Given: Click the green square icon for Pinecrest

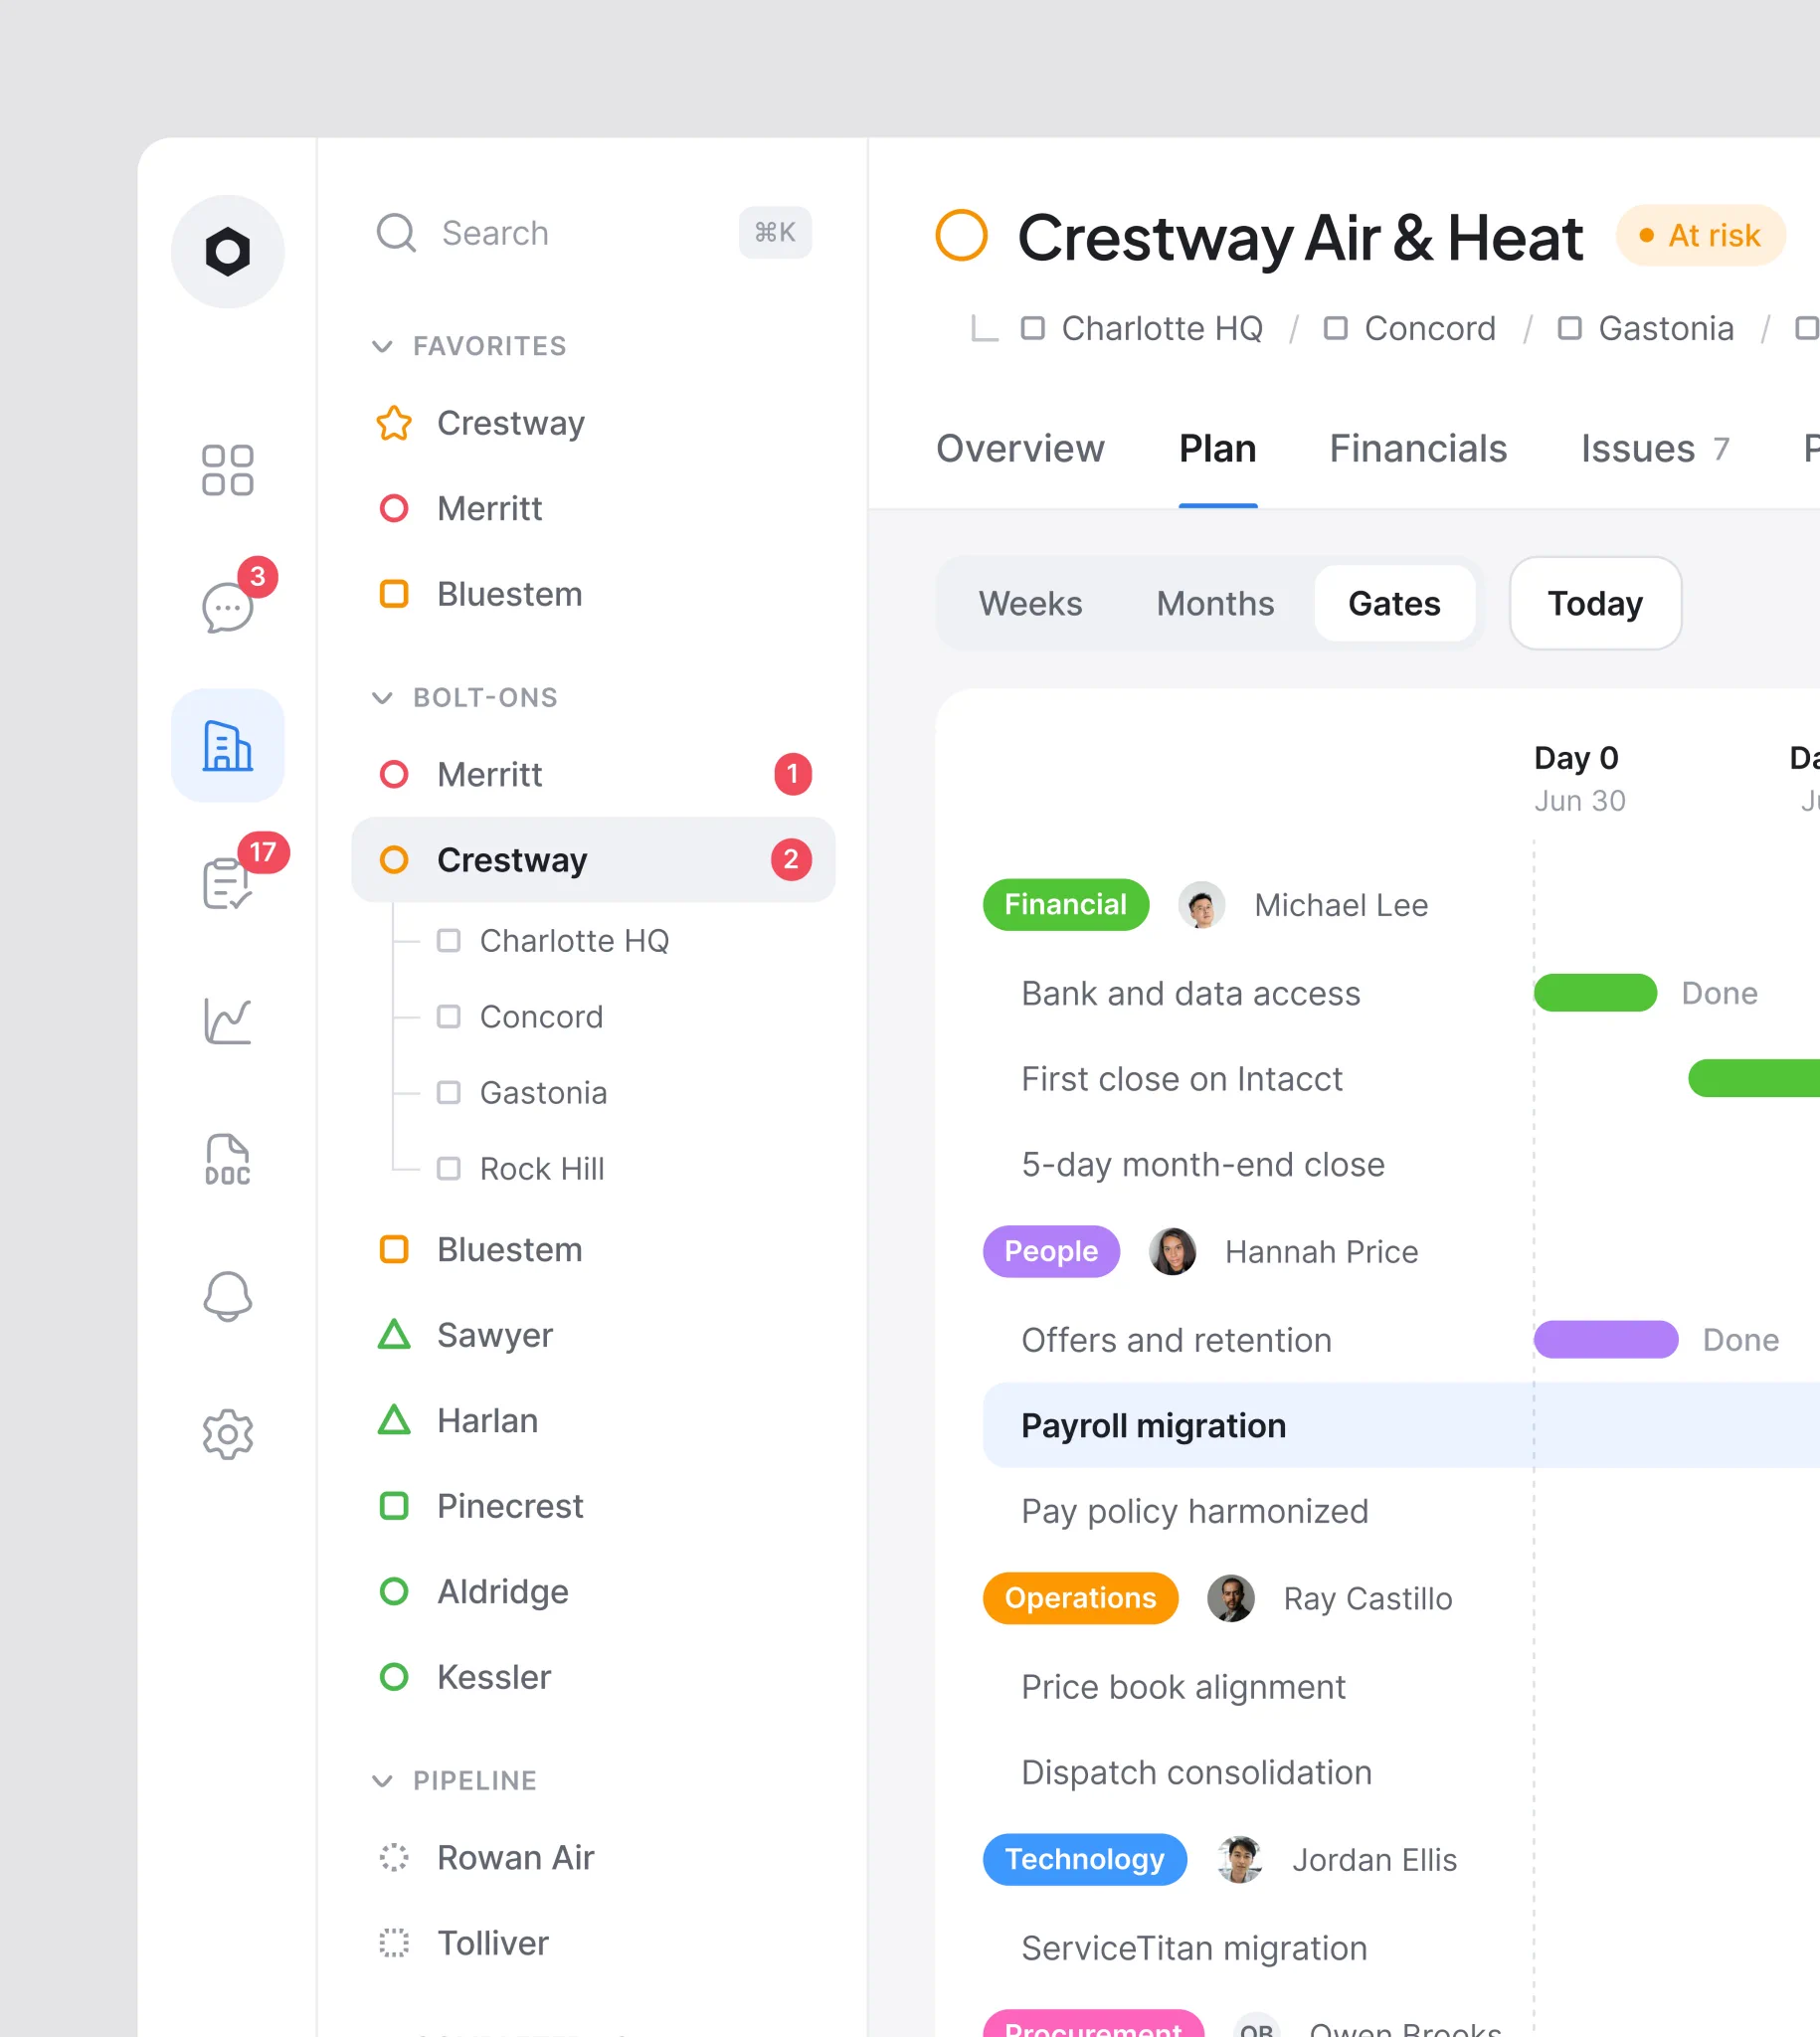Looking at the screenshot, I should [x=394, y=1506].
